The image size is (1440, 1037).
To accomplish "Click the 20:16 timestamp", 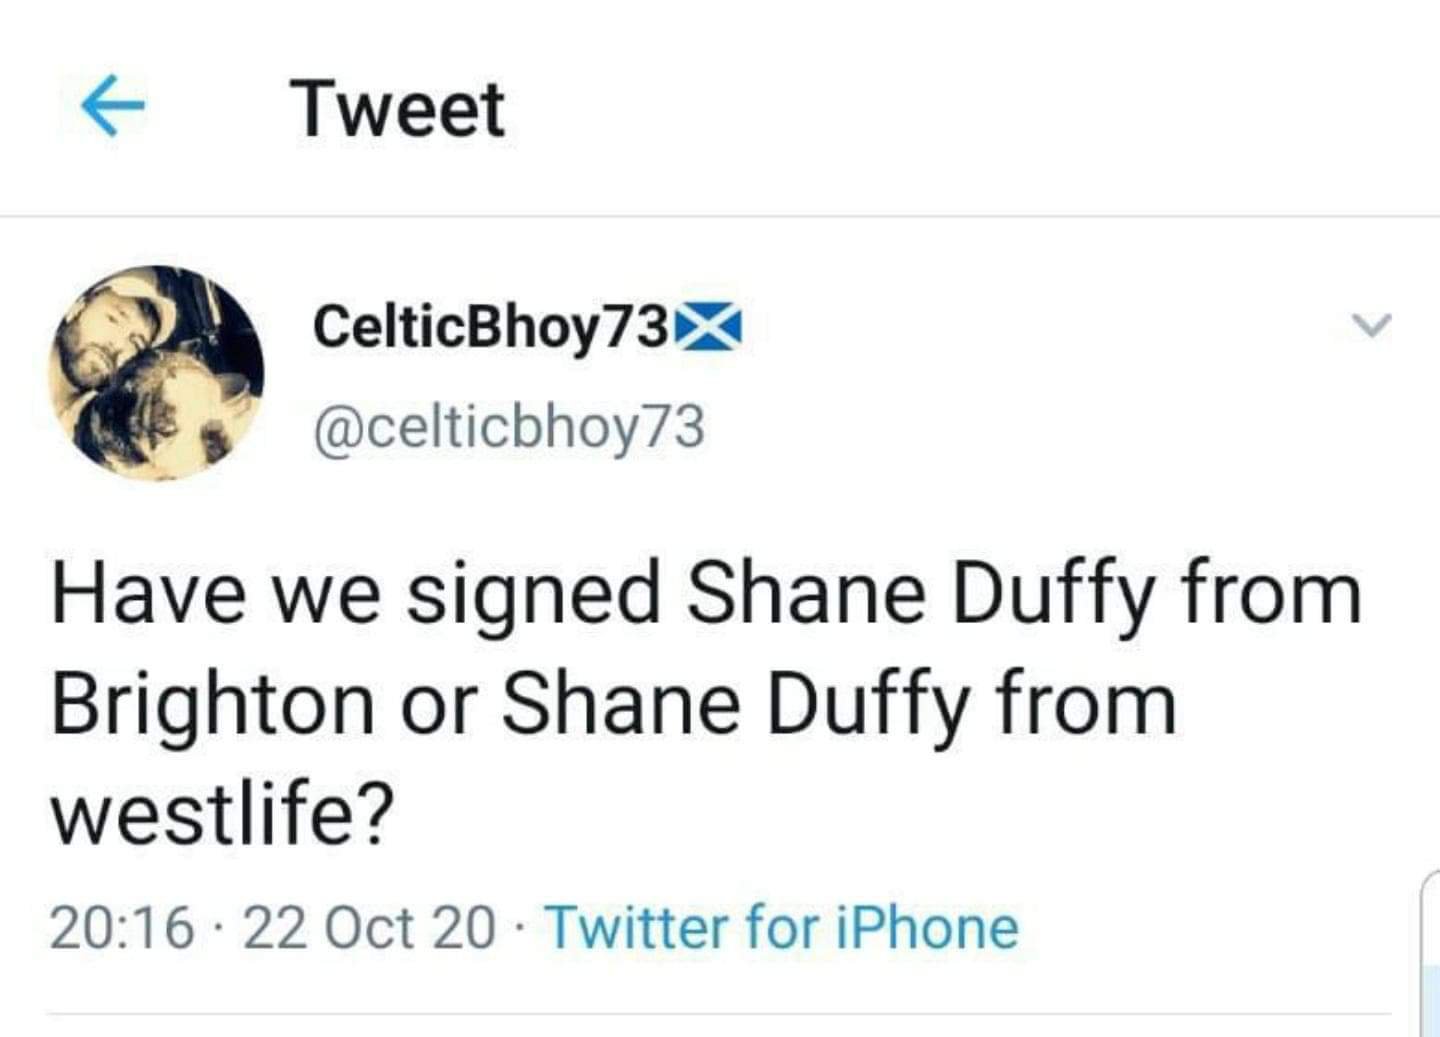I will click(x=121, y=927).
